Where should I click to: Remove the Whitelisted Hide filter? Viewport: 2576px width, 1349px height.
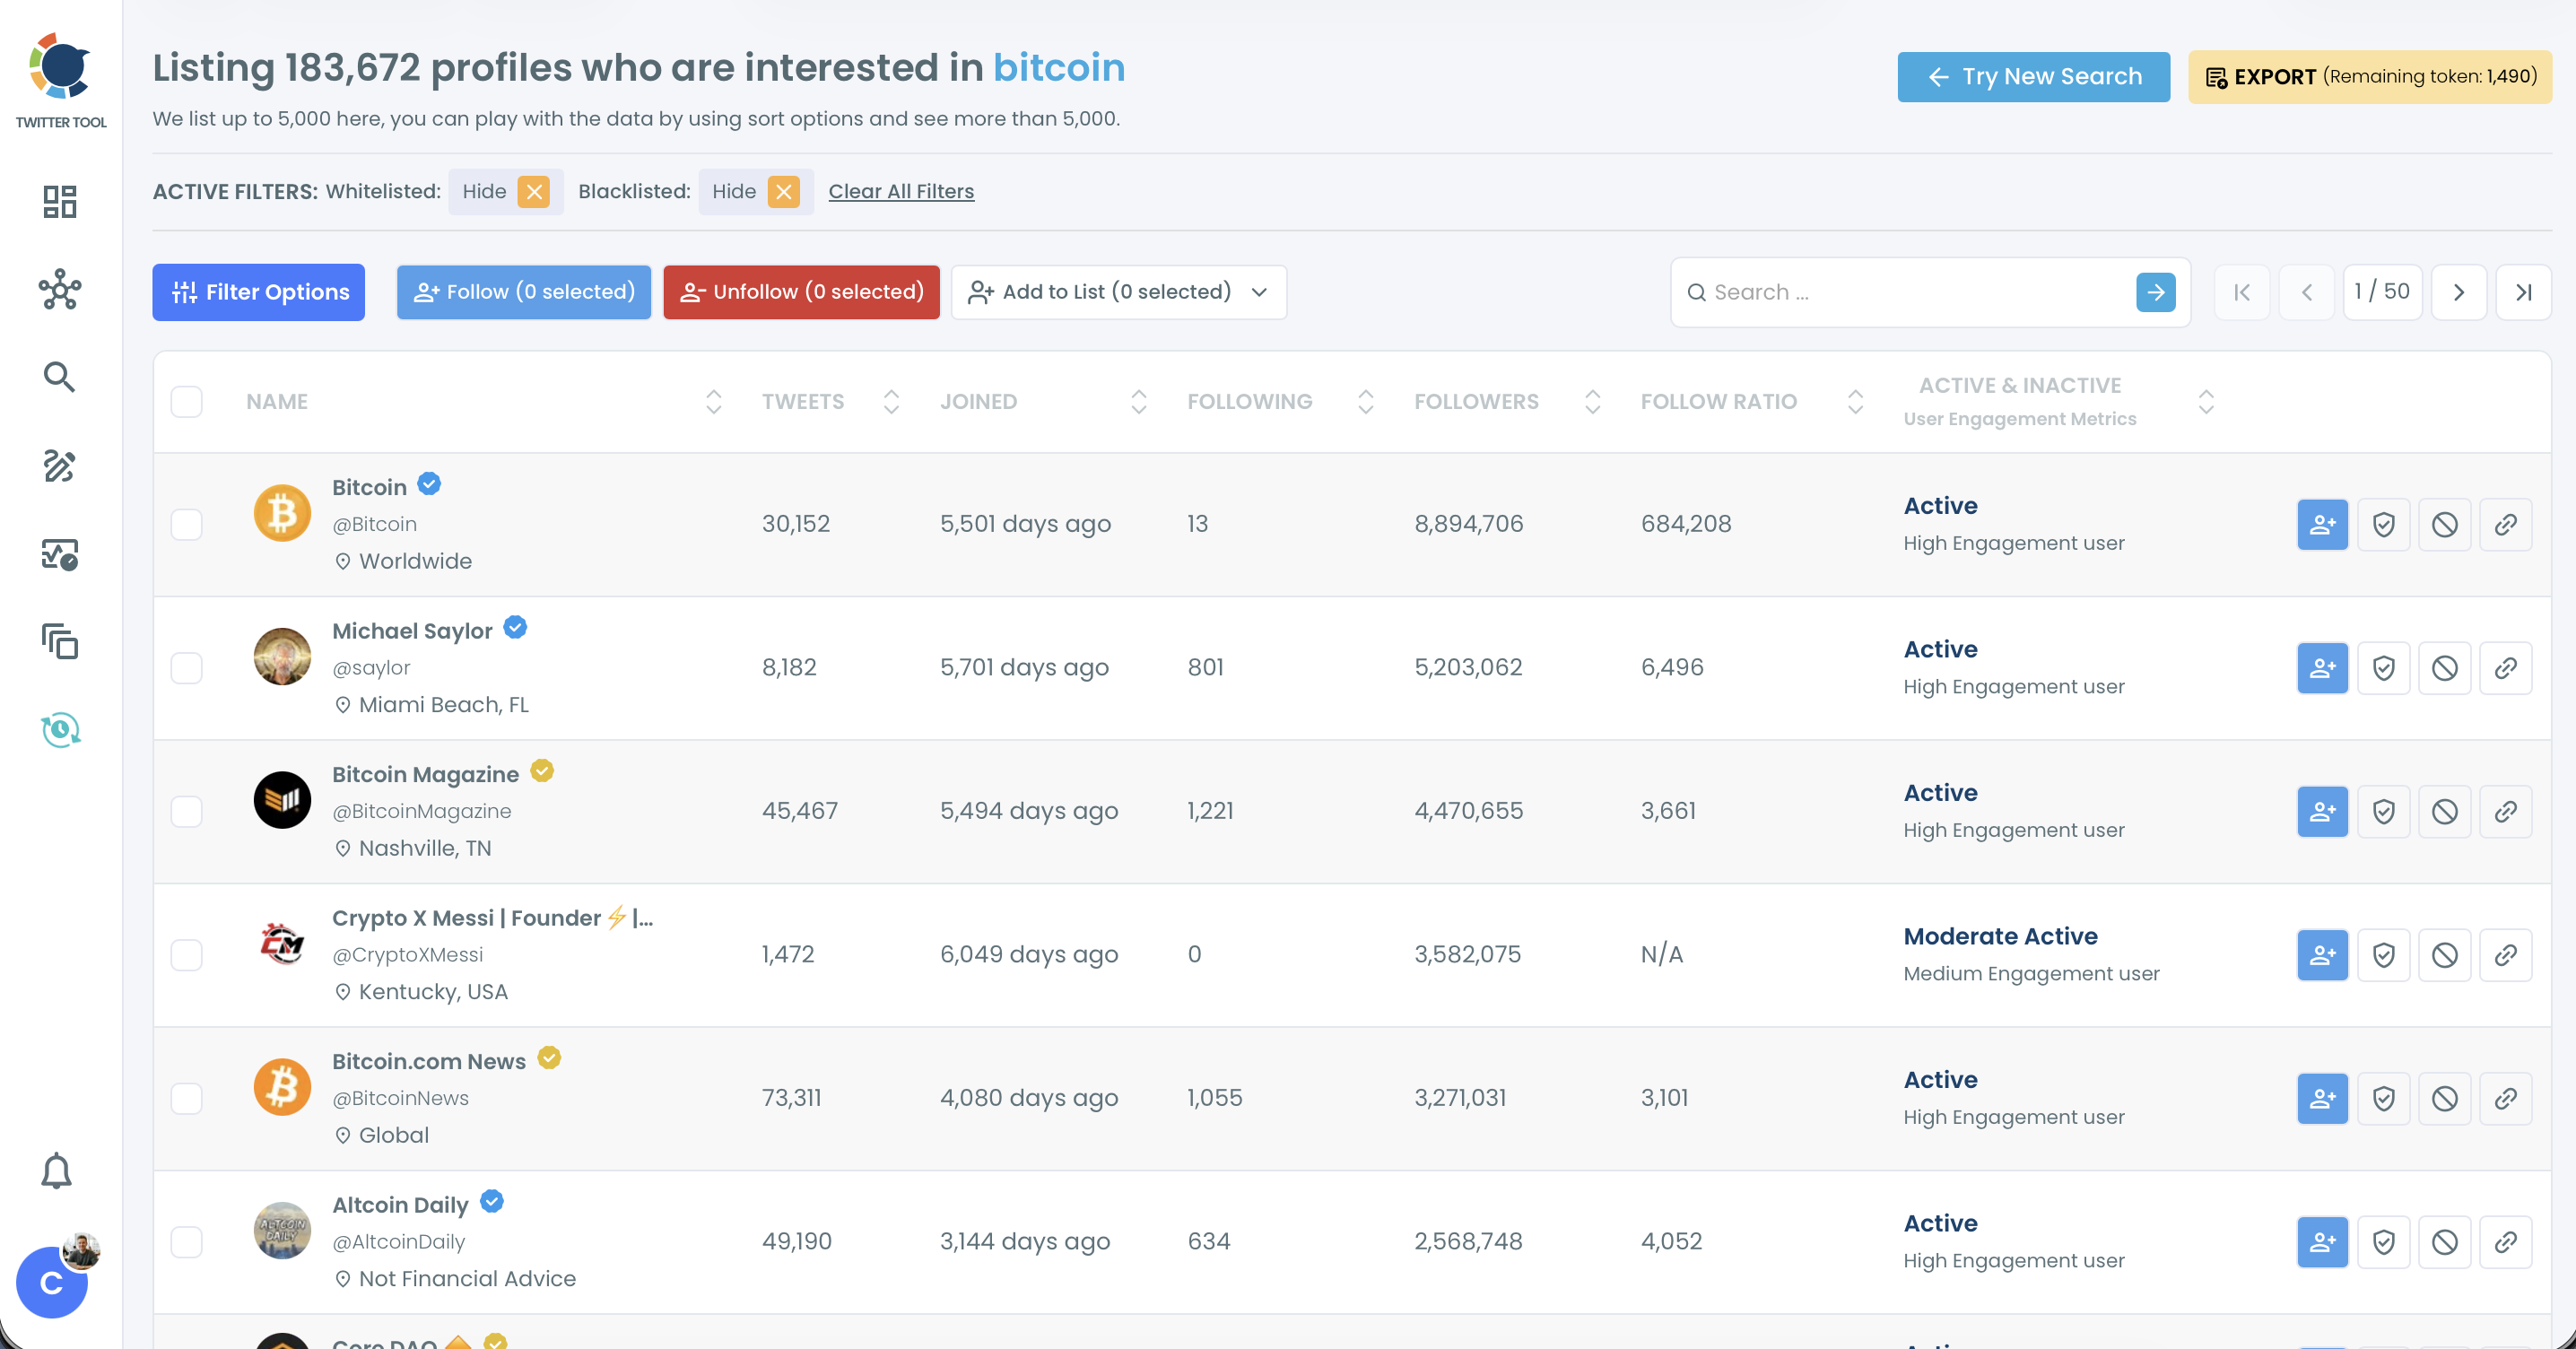coord(534,191)
